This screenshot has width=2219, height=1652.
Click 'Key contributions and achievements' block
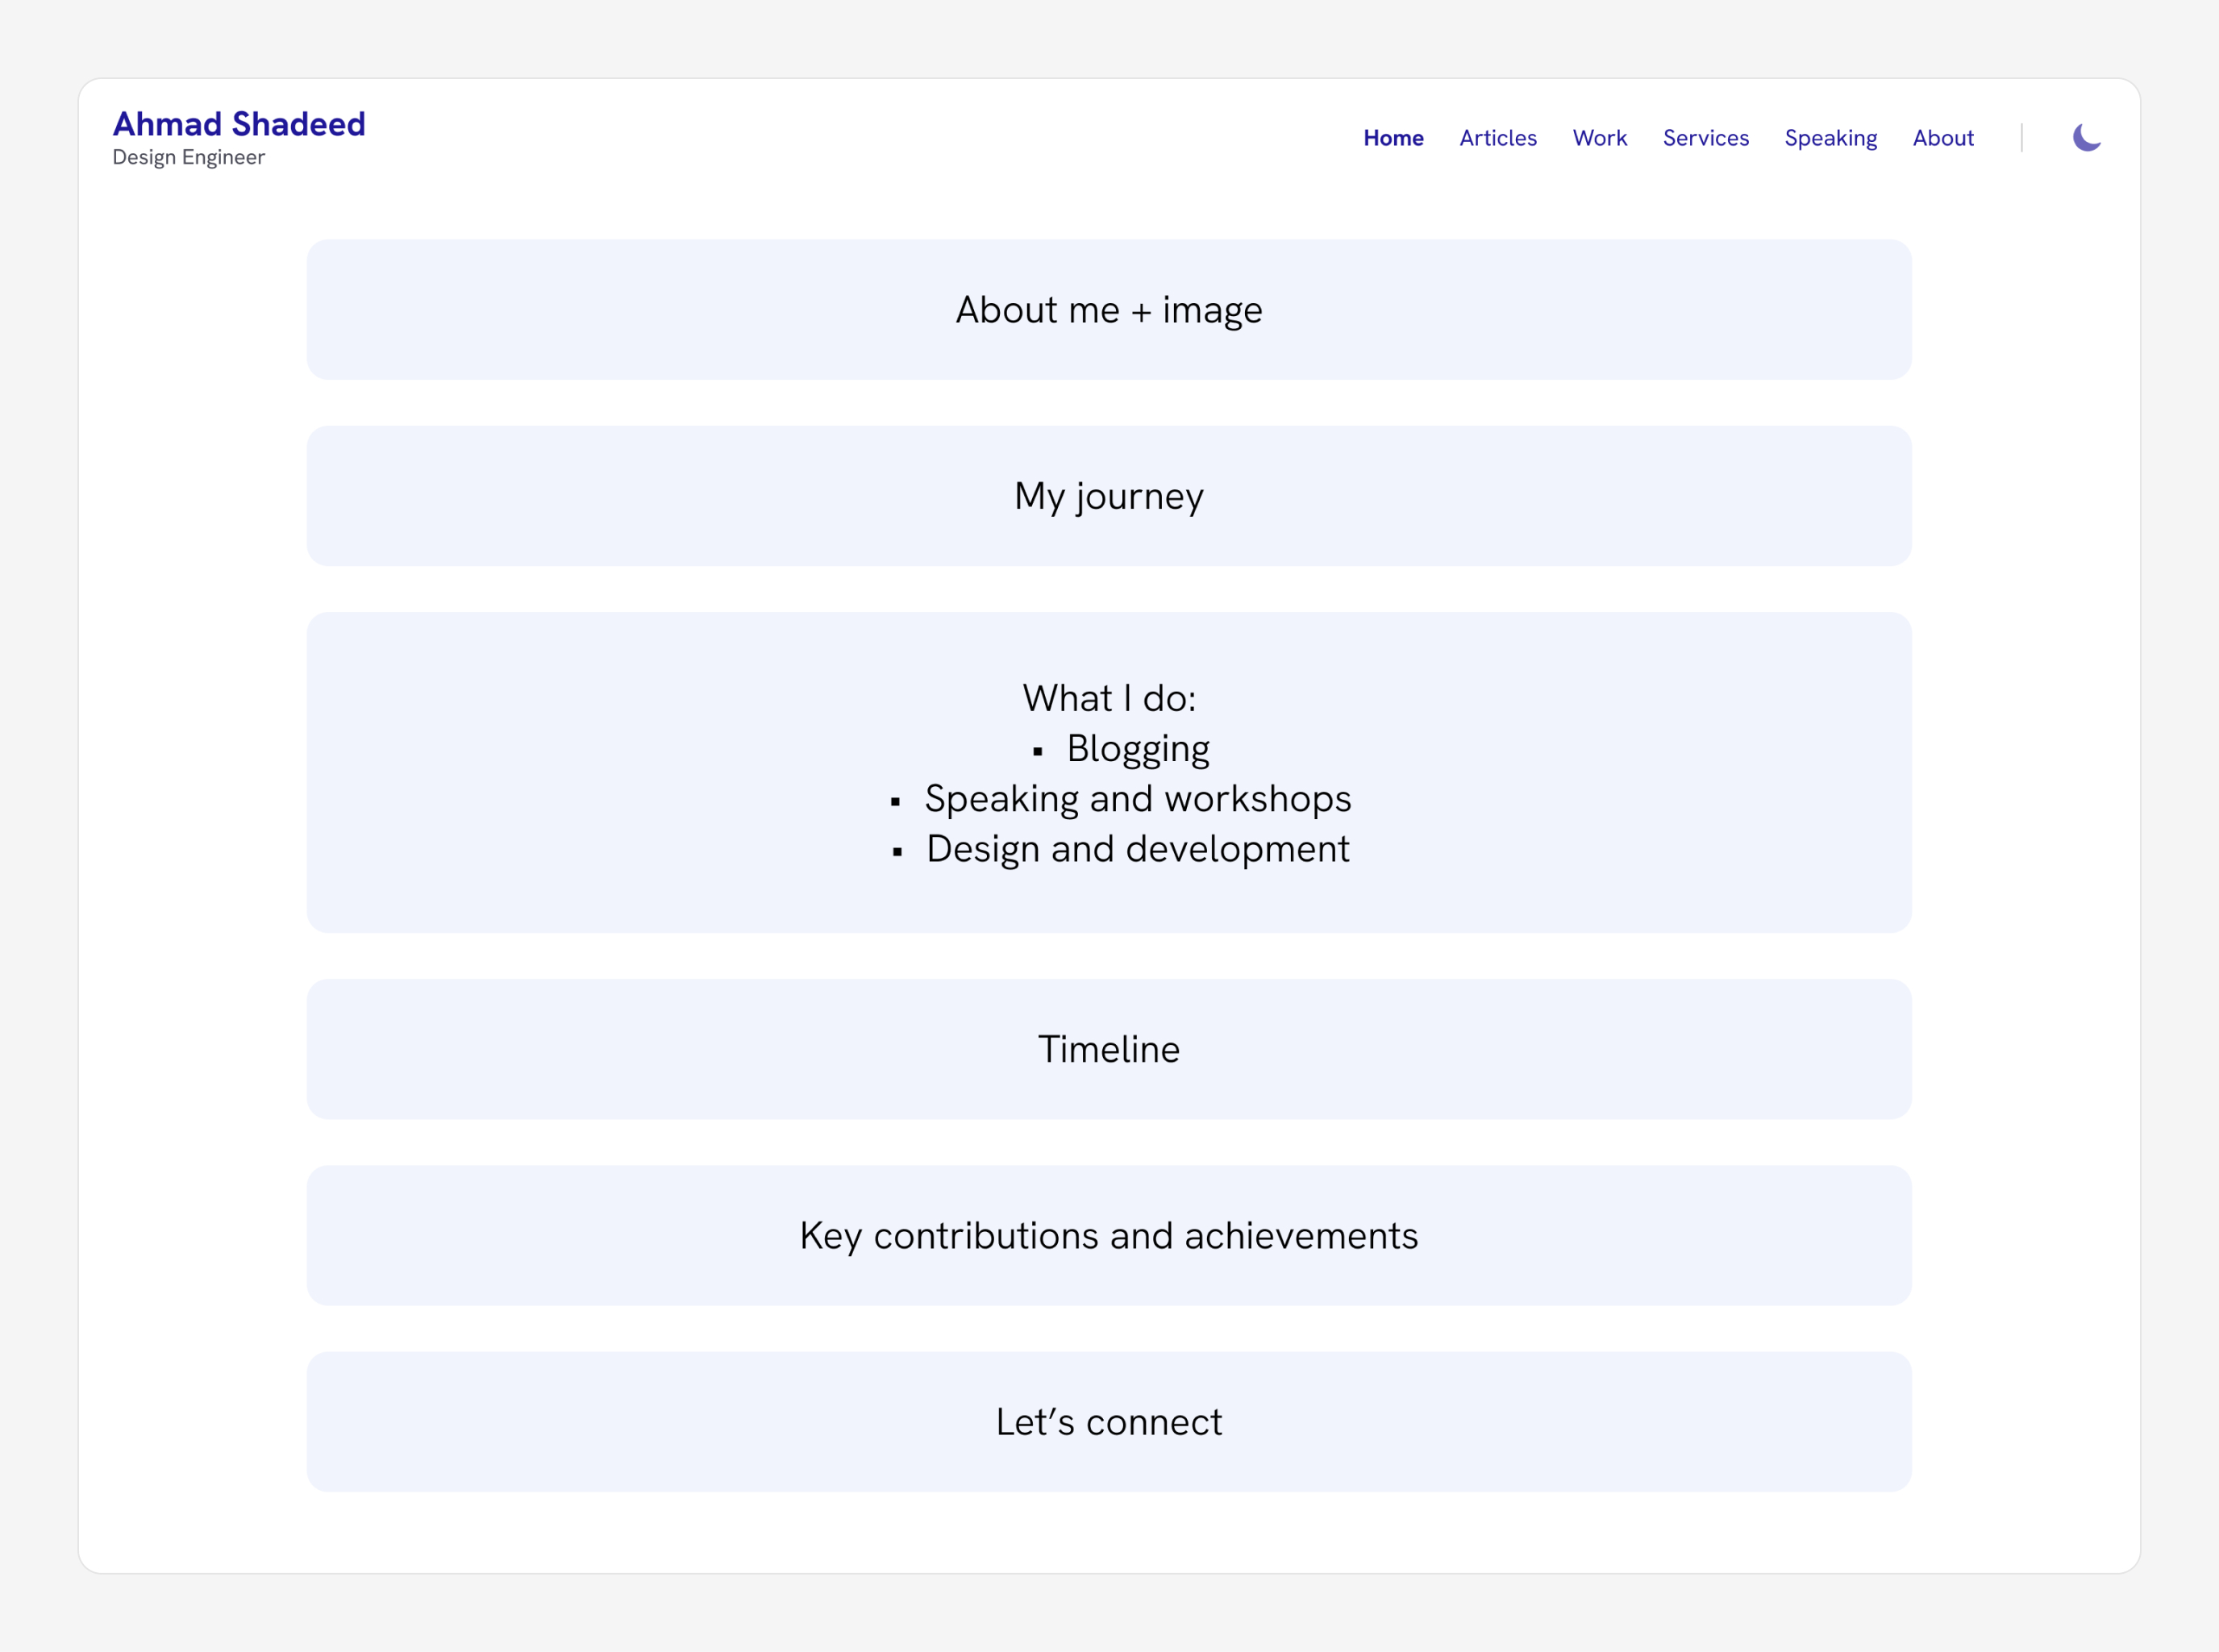pyautogui.click(x=1109, y=1236)
